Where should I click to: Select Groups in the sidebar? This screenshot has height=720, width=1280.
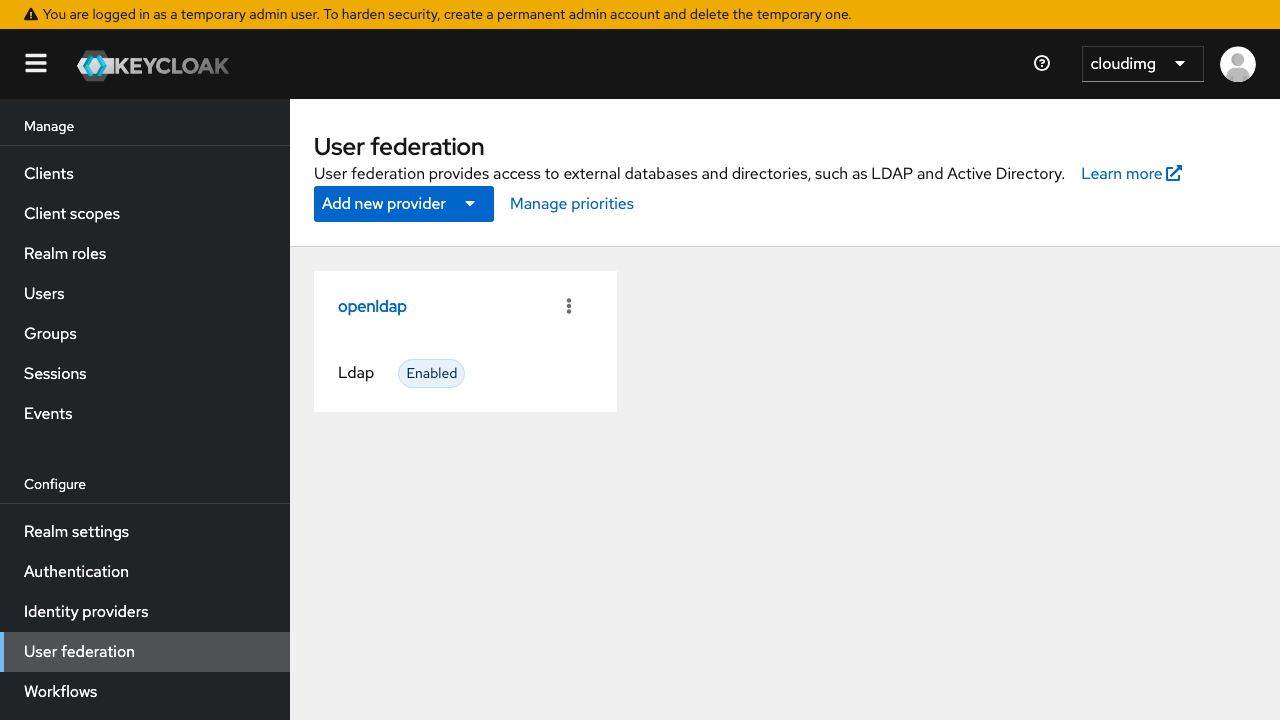click(145, 334)
